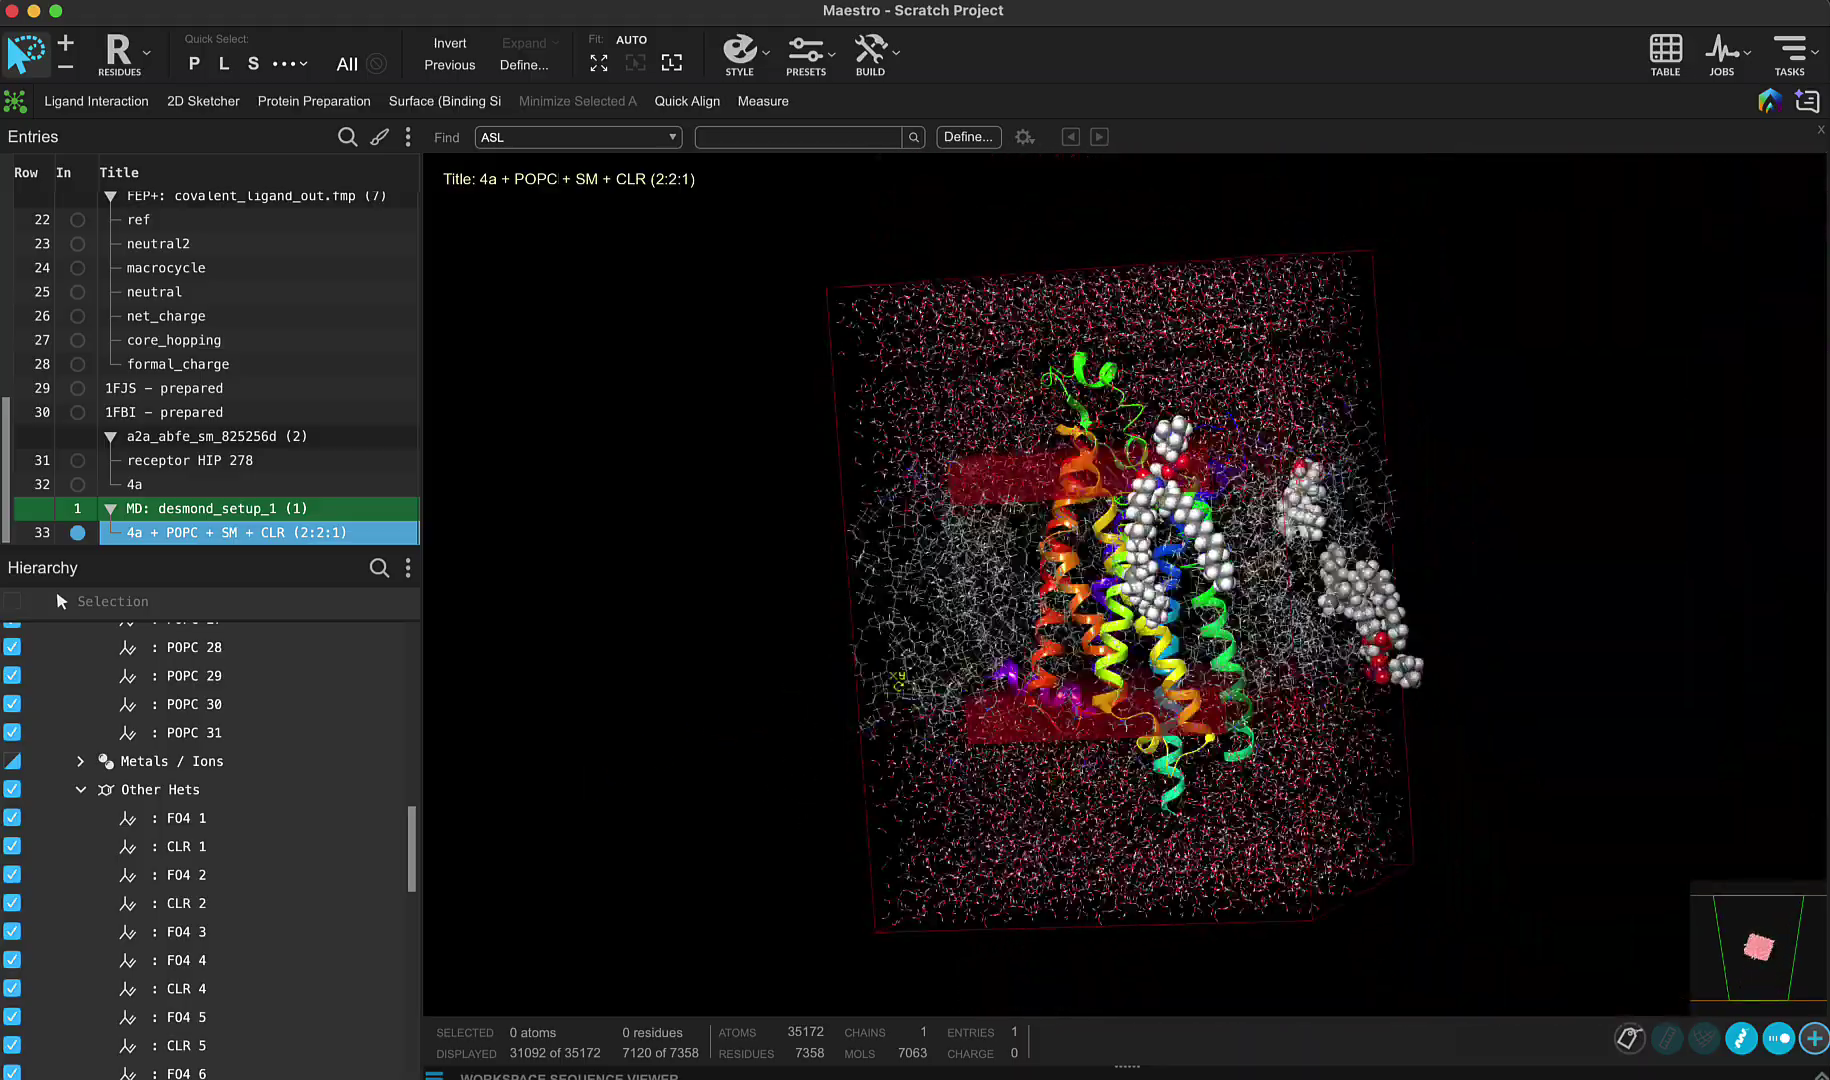Include the neutral2 entry in workspace
The image size is (1830, 1080).
(x=77, y=244)
